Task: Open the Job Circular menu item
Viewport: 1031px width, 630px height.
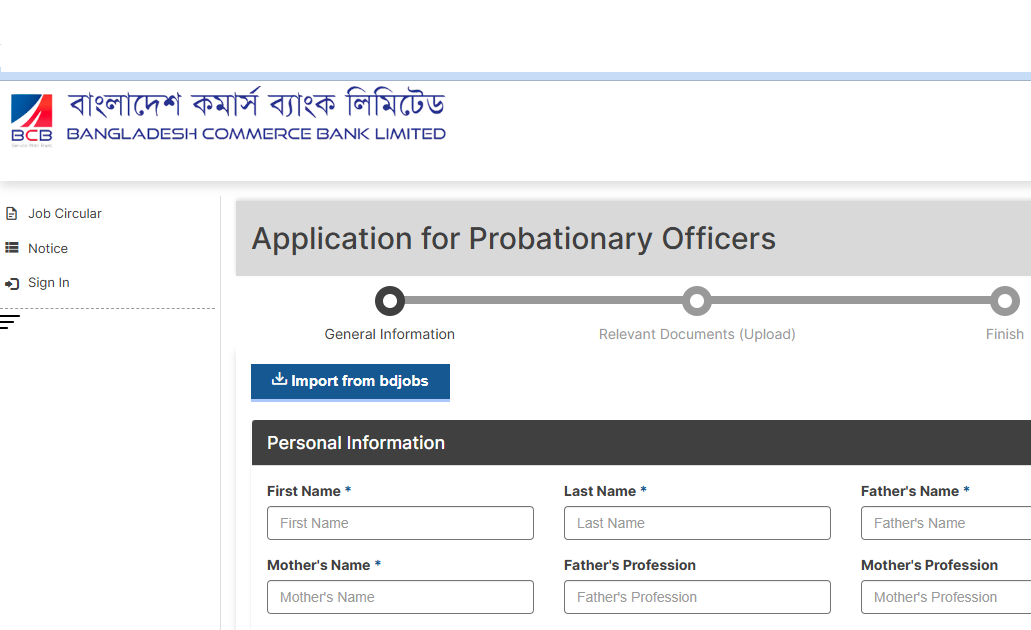Action: tap(64, 214)
